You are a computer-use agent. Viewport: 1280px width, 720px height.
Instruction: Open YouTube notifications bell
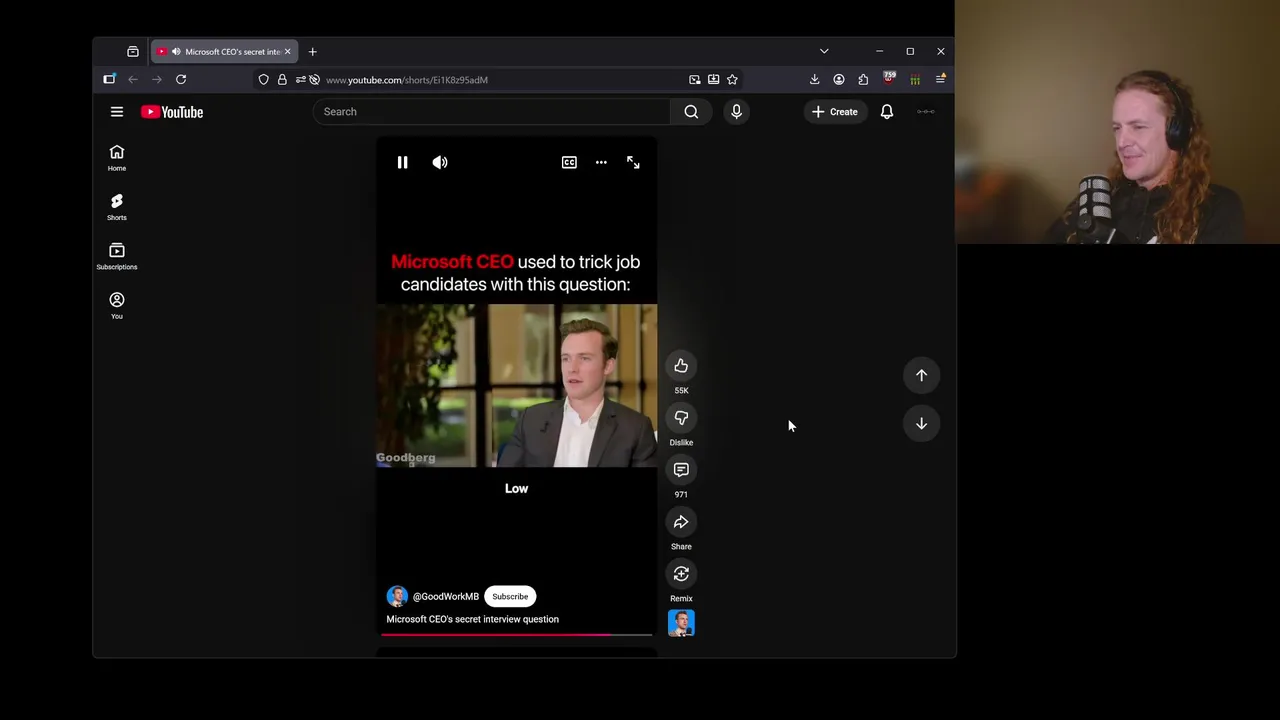click(887, 112)
